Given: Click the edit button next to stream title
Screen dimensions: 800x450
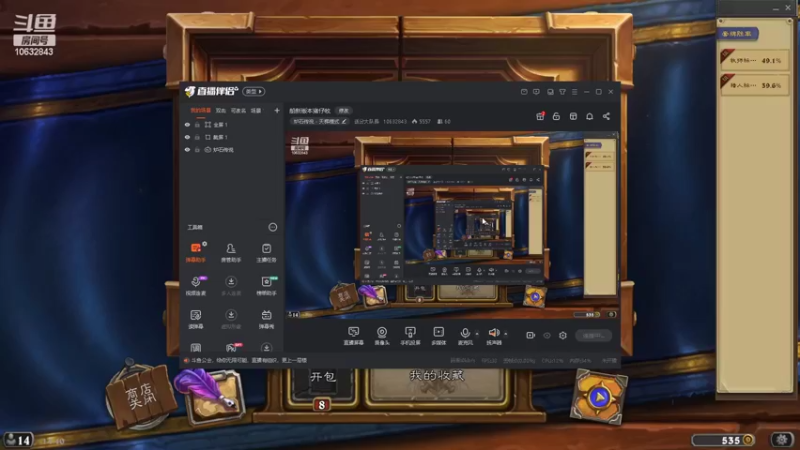Looking at the screenshot, I should (x=344, y=111).
